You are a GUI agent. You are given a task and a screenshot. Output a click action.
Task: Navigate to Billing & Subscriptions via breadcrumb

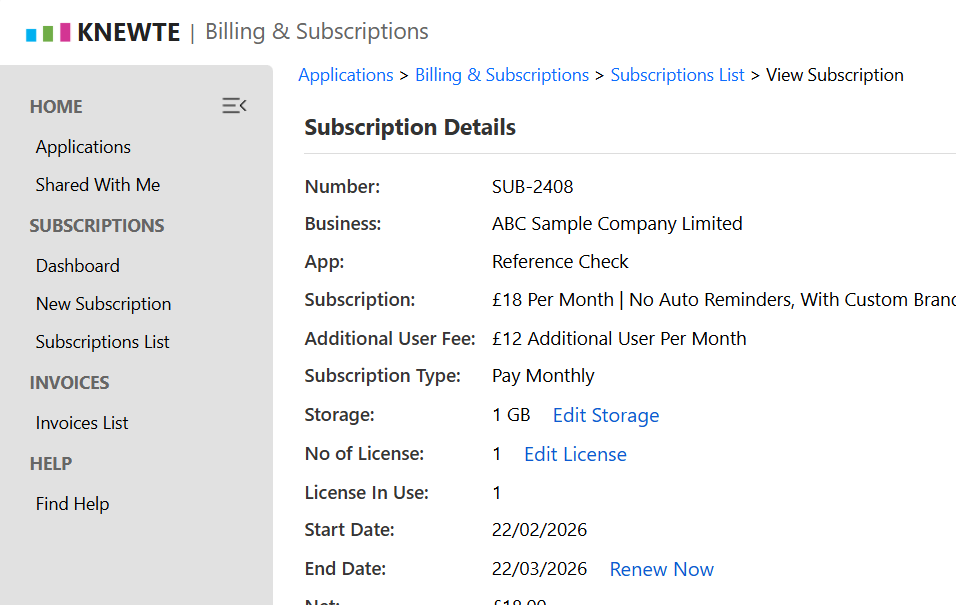pyautogui.click(x=502, y=74)
